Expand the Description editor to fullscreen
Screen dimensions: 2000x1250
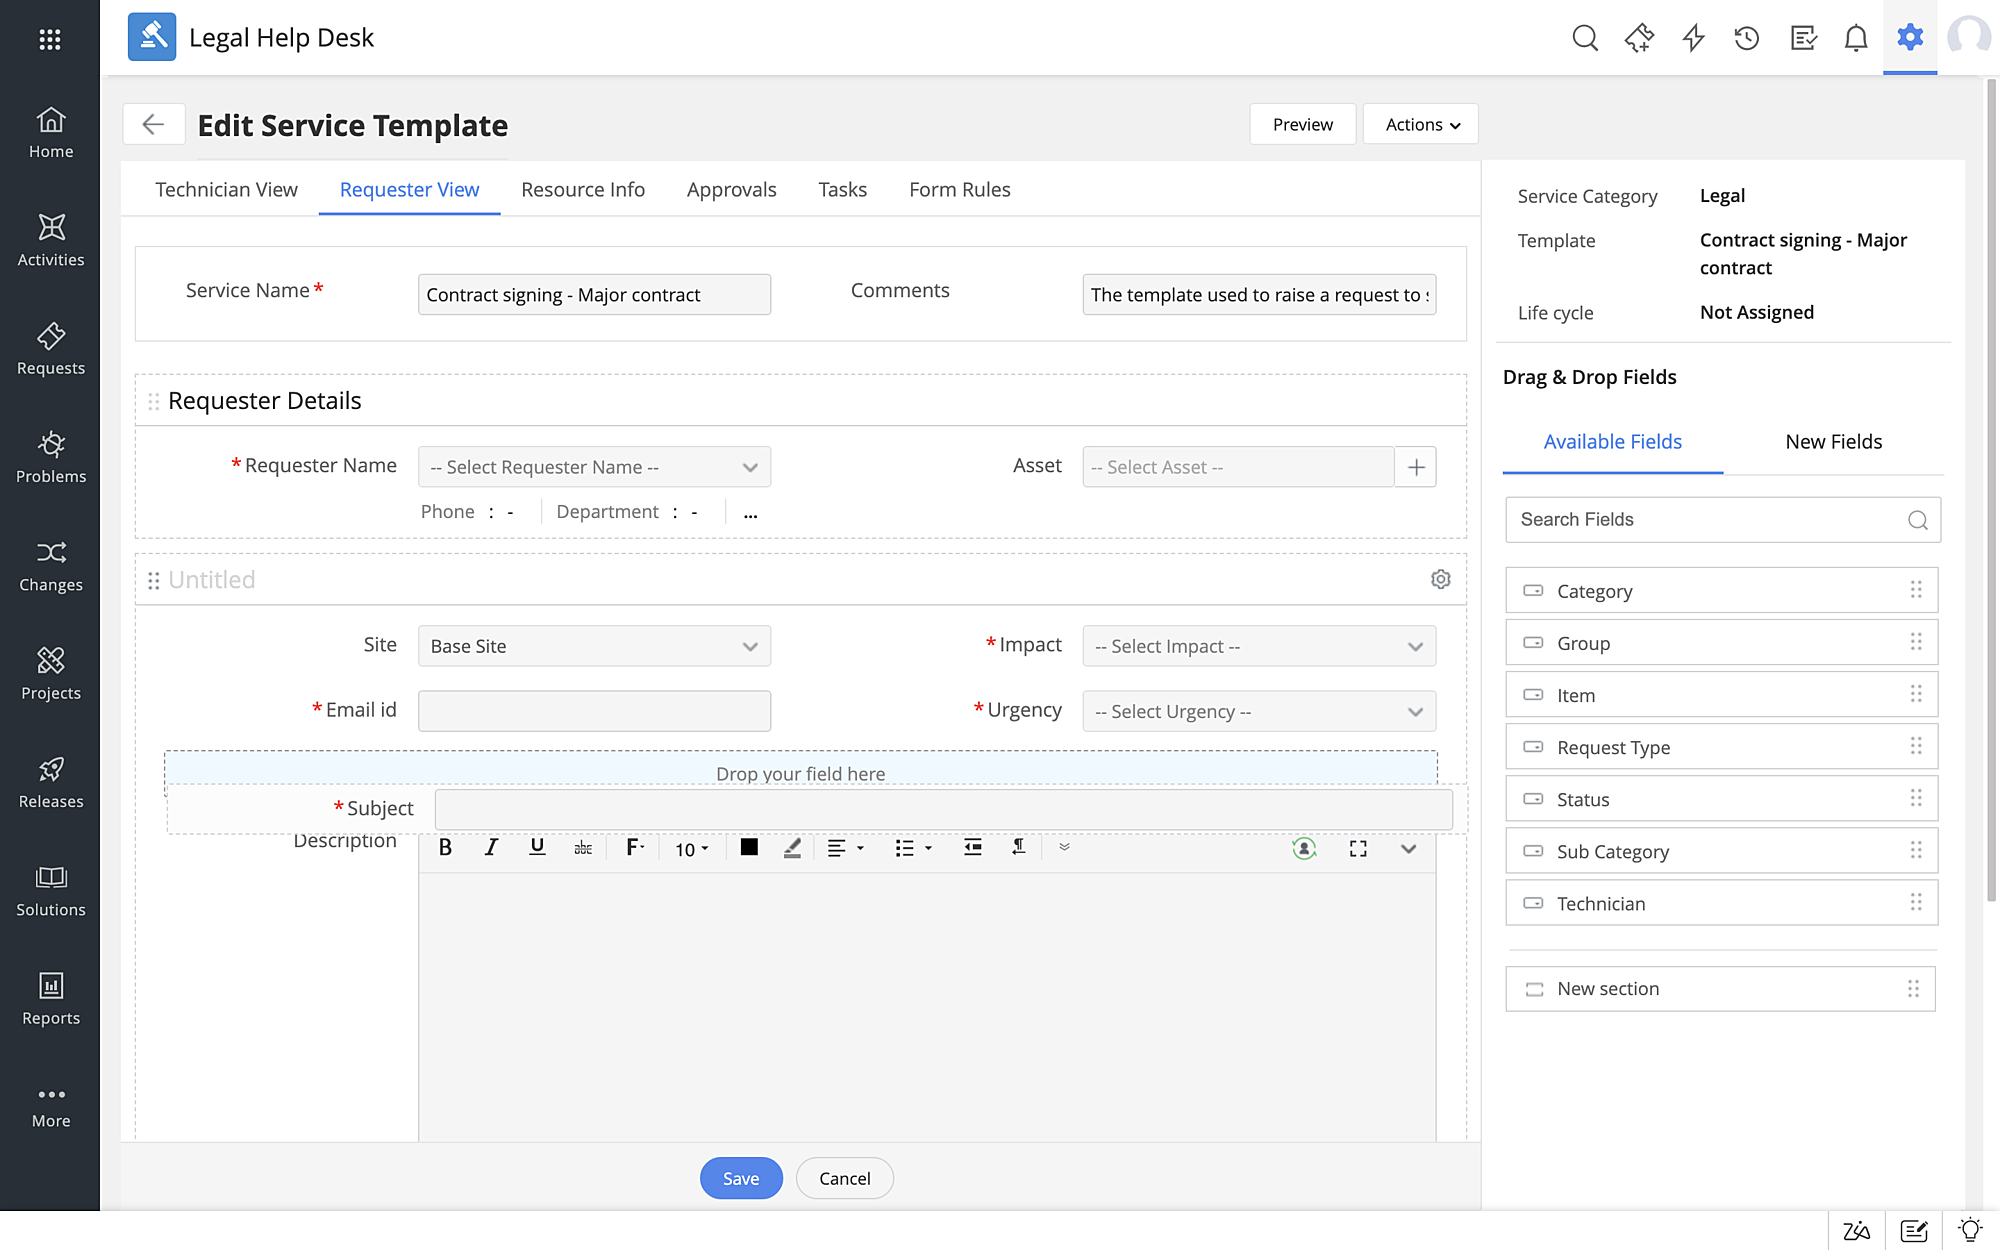(x=1357, y=848)
